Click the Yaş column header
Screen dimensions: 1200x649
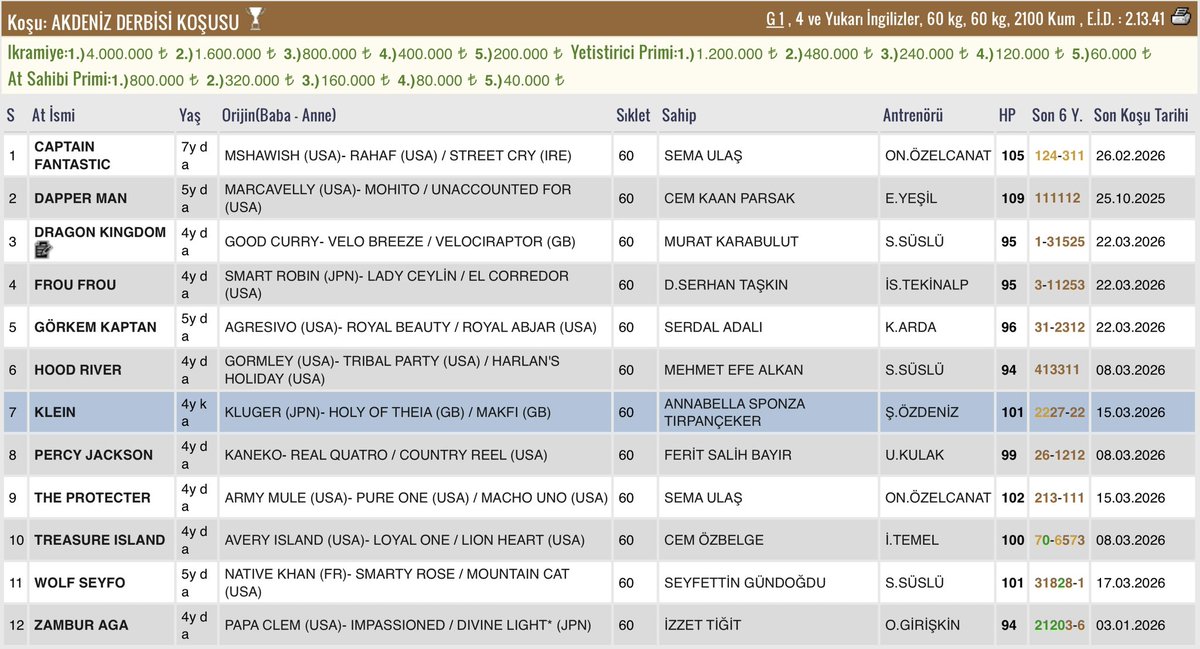pyautogui.click(x=190, y=115)
